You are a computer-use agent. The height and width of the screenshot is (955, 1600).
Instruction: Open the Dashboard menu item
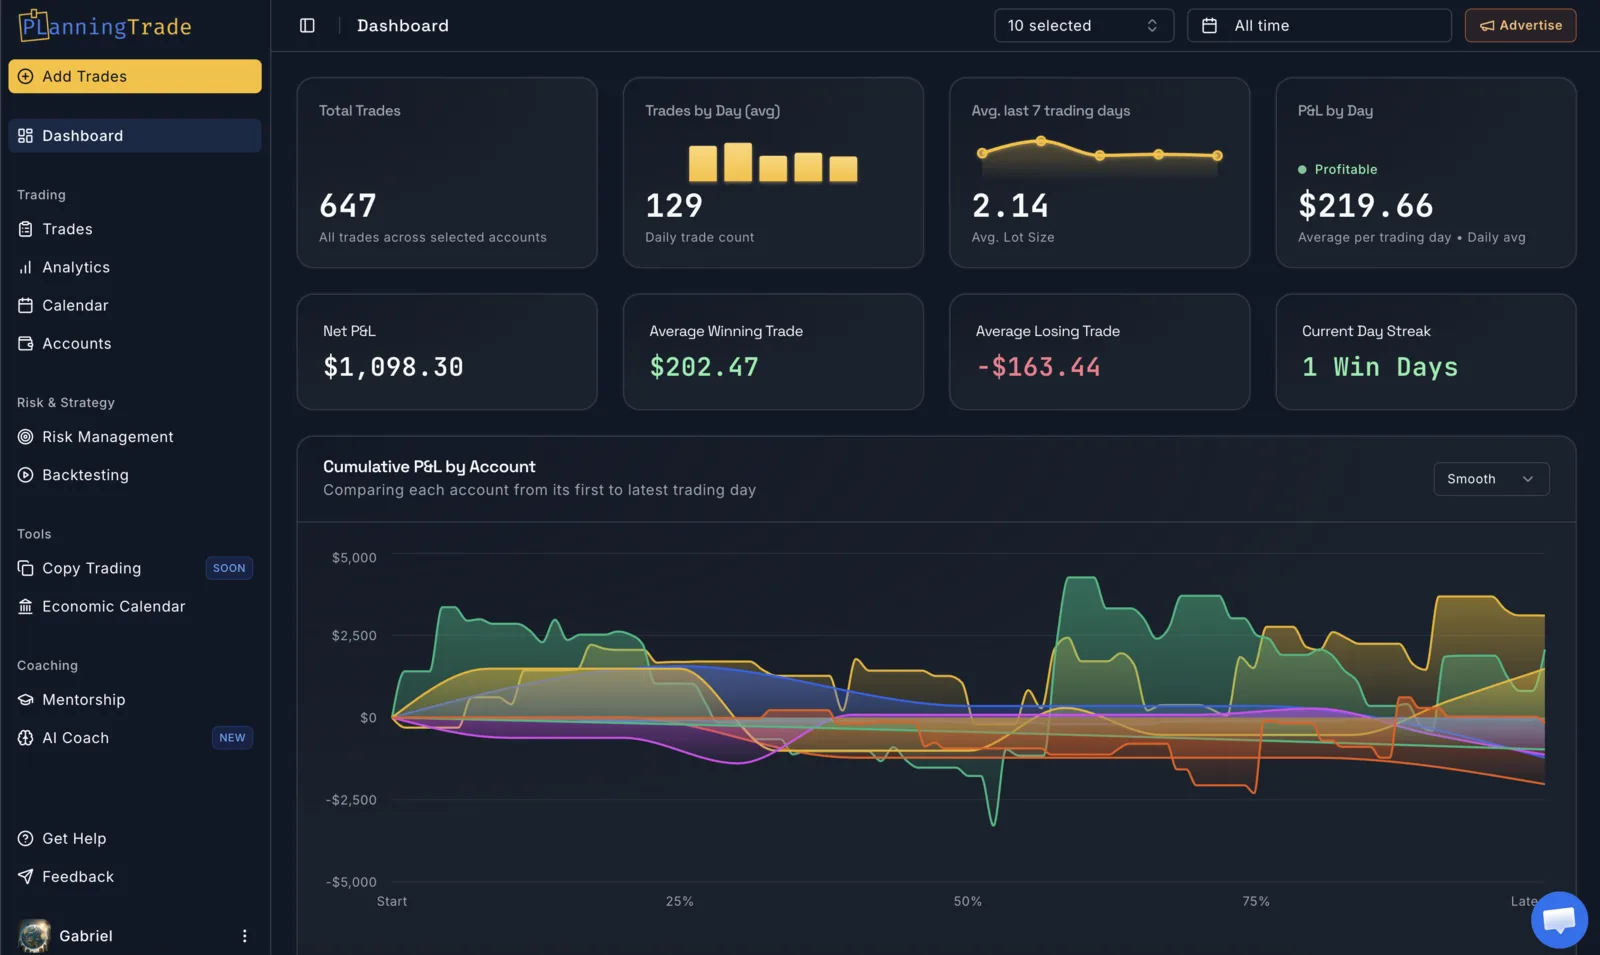pyautogui.click(x=135, y=136)
